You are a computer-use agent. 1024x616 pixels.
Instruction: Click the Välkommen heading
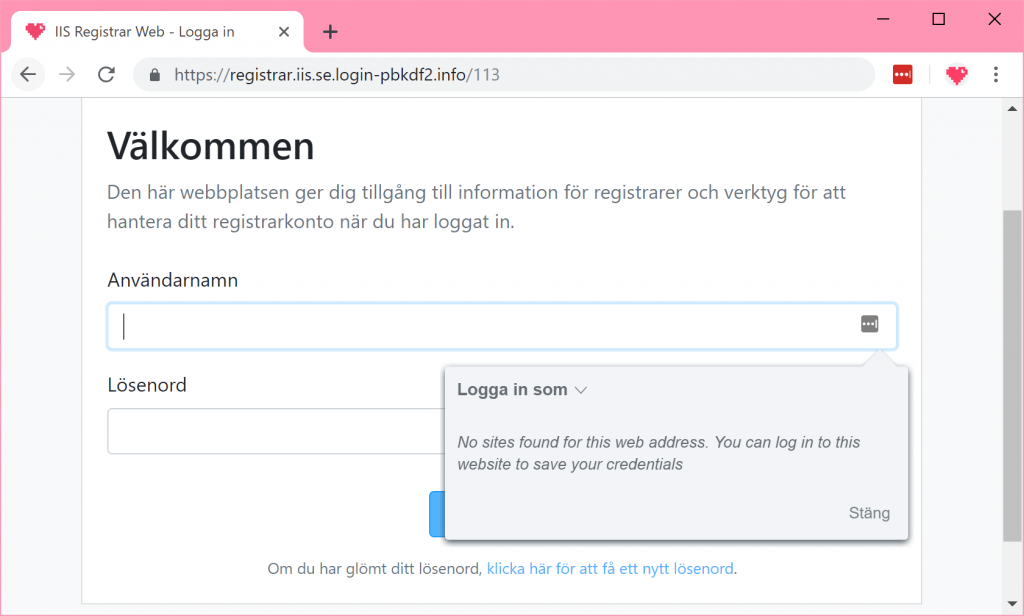(x=211, y=146)
